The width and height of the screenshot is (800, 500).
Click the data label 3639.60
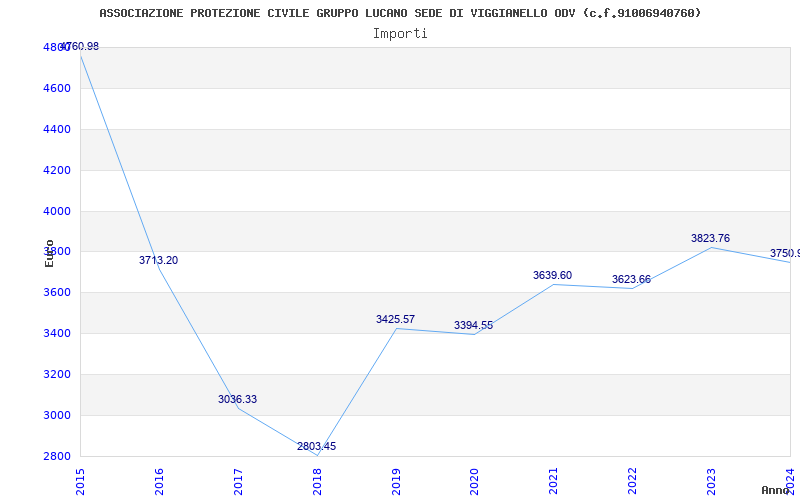point(553,276)
